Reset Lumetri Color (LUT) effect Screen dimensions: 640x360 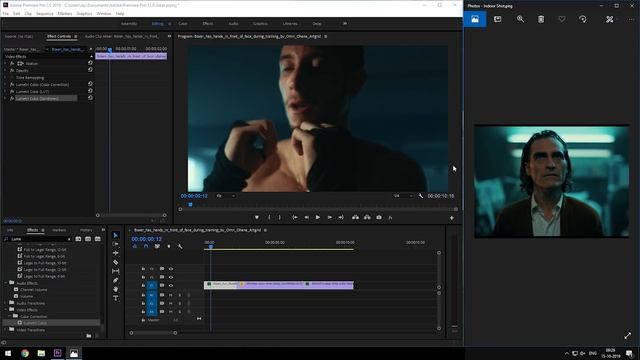(x=90, y=91)
